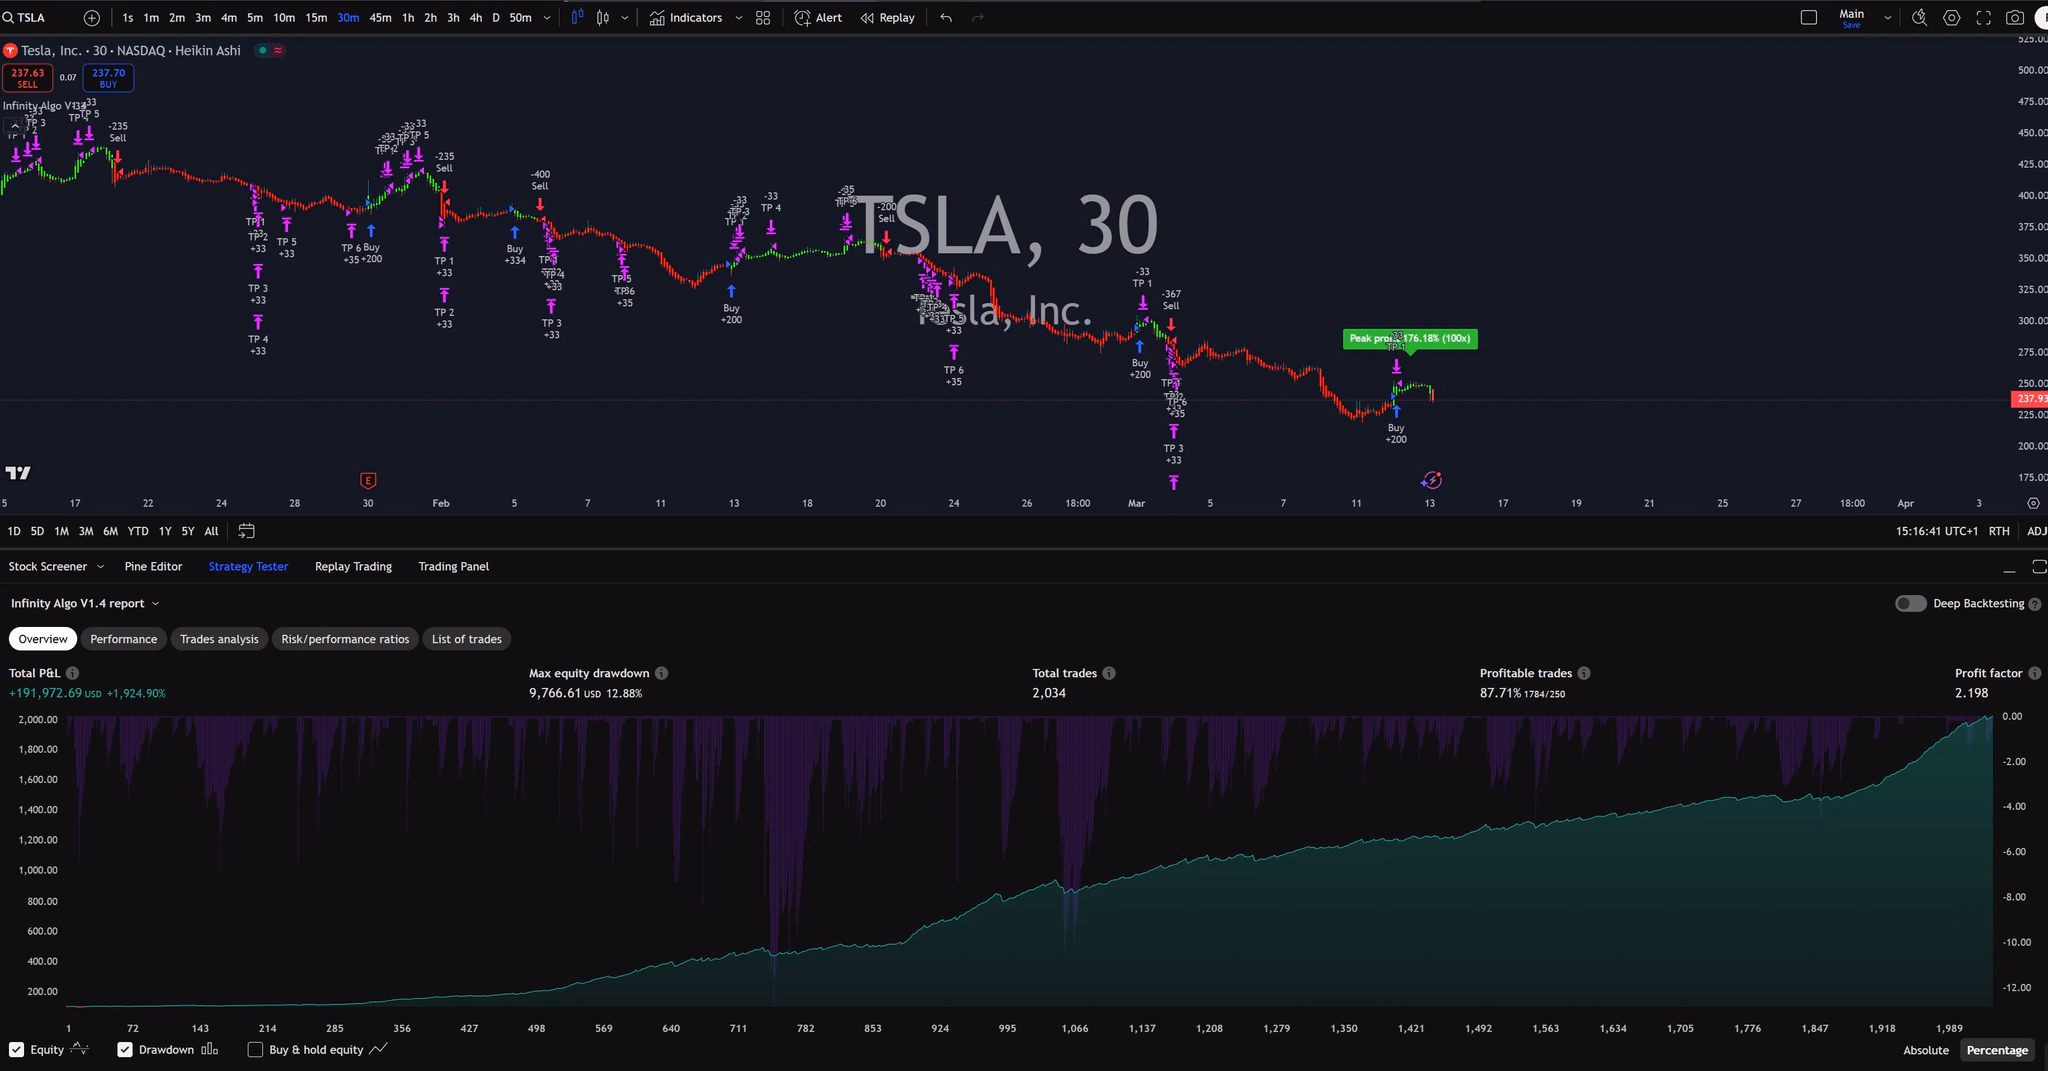2048x1071 pixels.
Task: Expand the timeframe intervals dropdown
Action: pyautogui.click(x=547, y=18)
